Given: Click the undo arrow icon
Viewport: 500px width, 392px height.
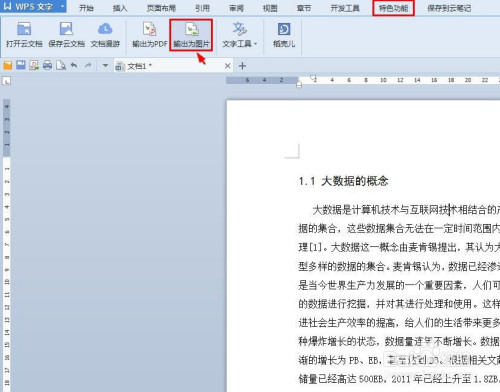Looking at the screenshot, I should (x=74, y=65).
